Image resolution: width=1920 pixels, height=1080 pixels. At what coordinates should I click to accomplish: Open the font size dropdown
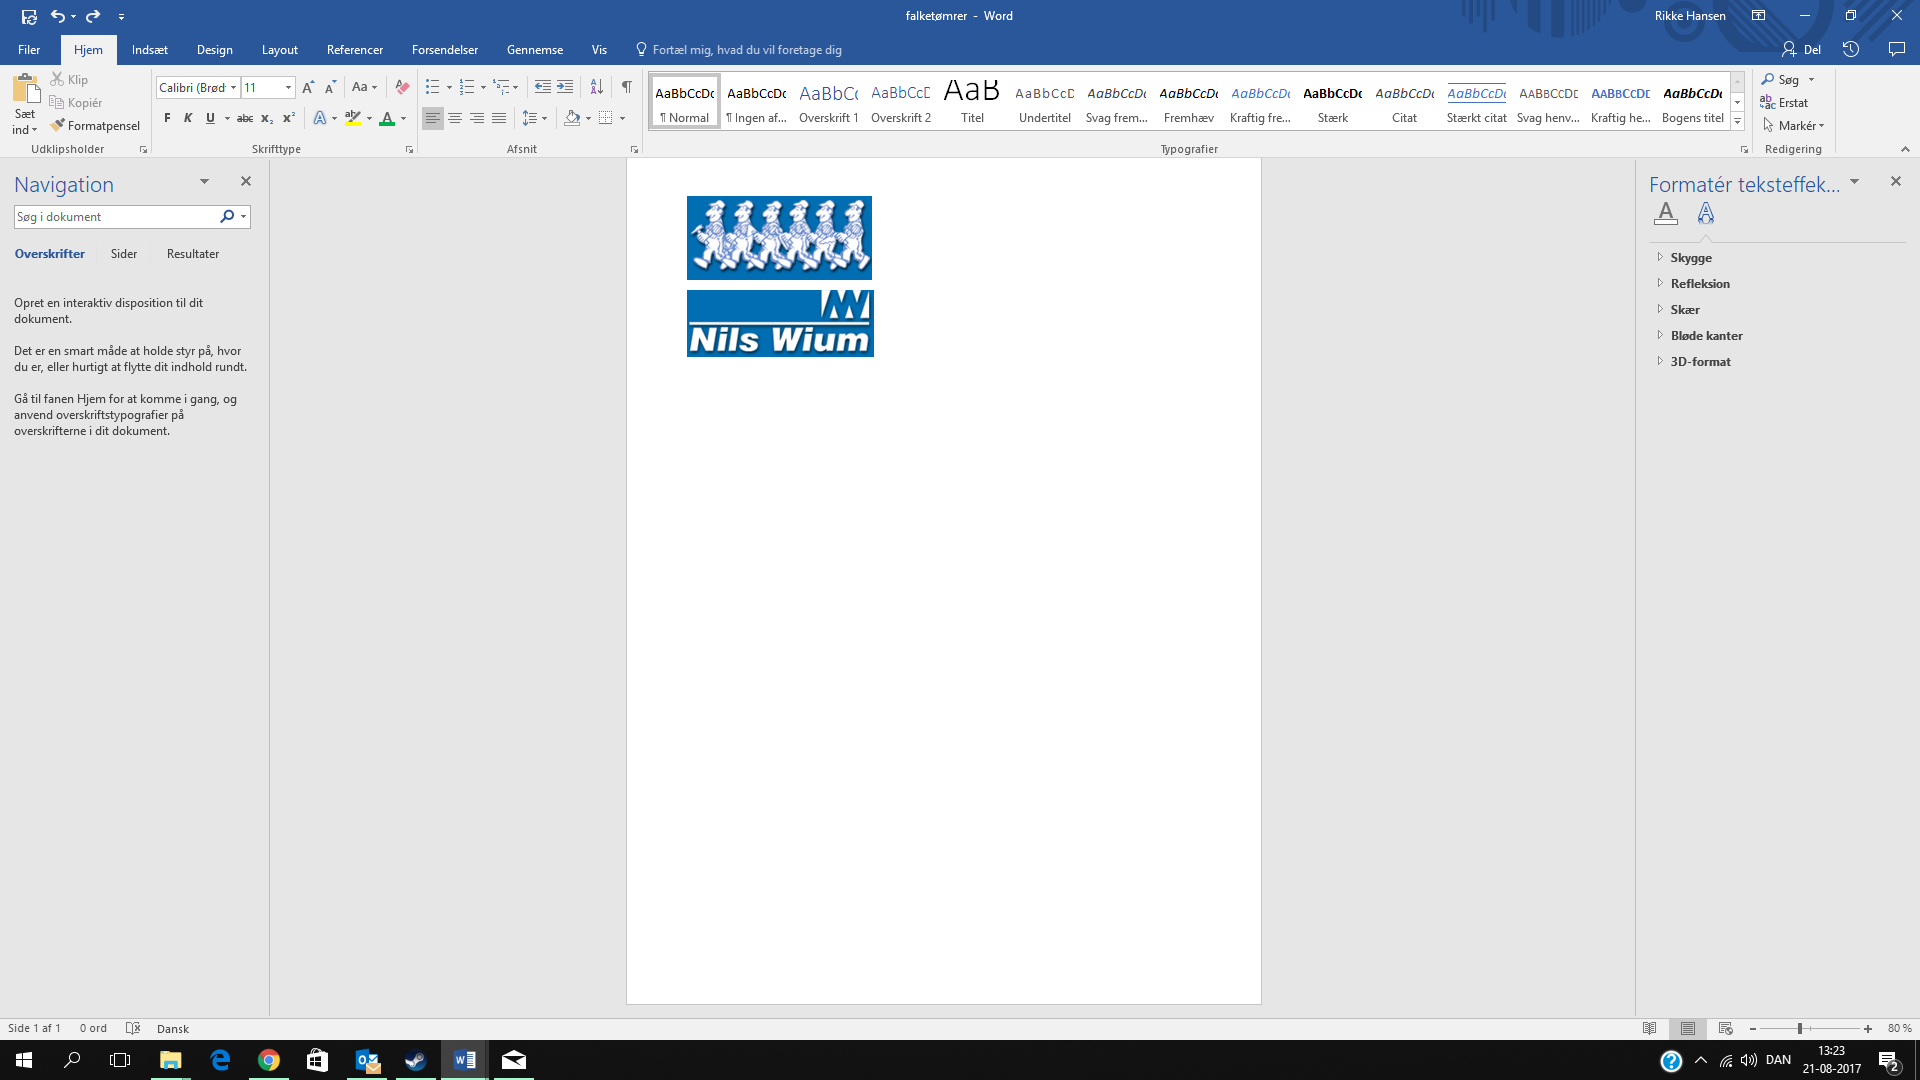288,87
